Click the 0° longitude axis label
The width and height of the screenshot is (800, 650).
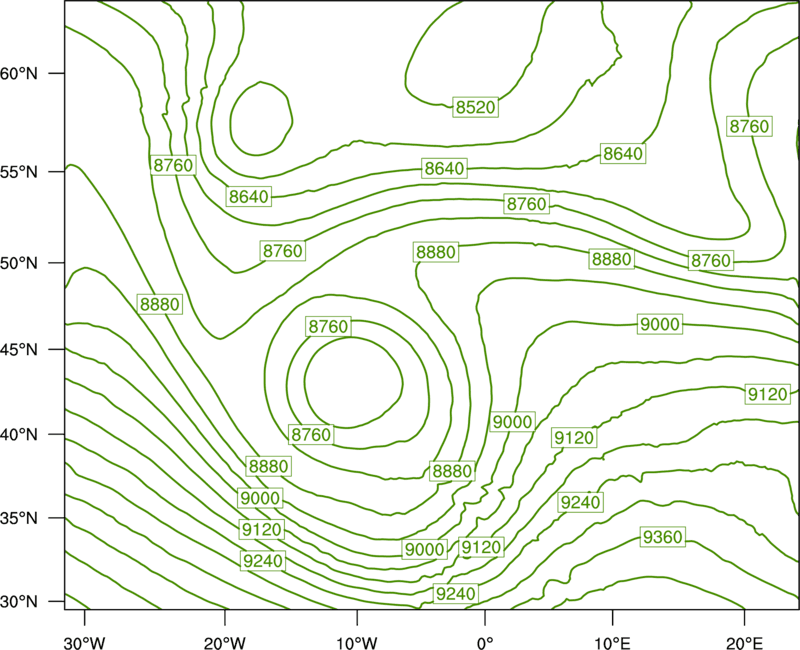click(485, 643)
